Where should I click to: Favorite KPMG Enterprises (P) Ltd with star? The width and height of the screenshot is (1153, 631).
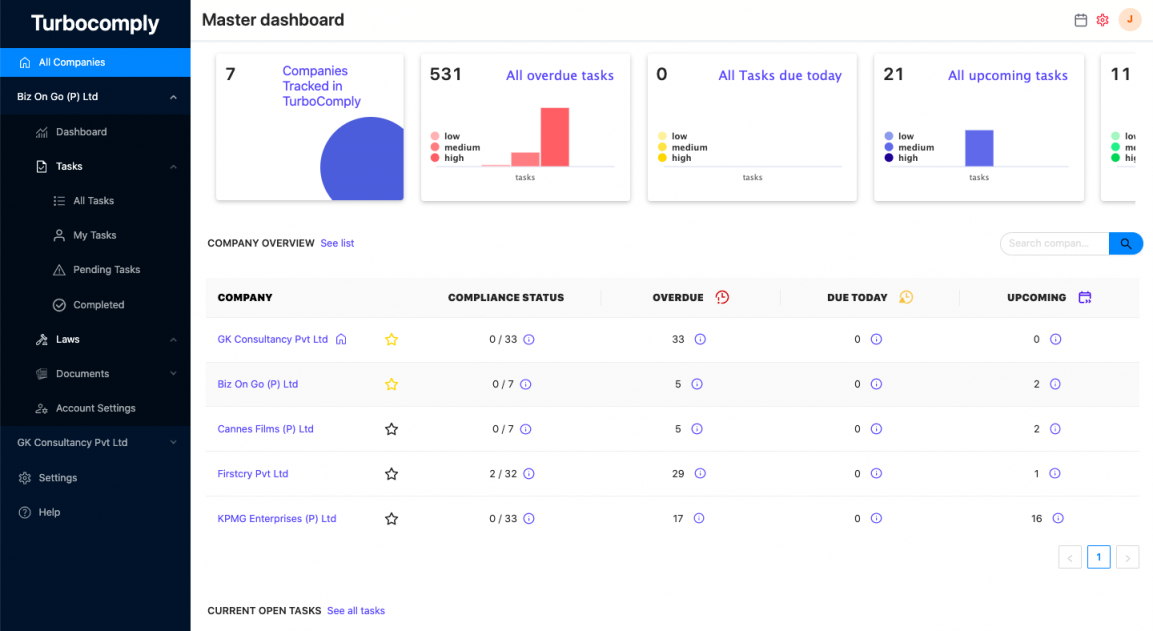[391, 518]
